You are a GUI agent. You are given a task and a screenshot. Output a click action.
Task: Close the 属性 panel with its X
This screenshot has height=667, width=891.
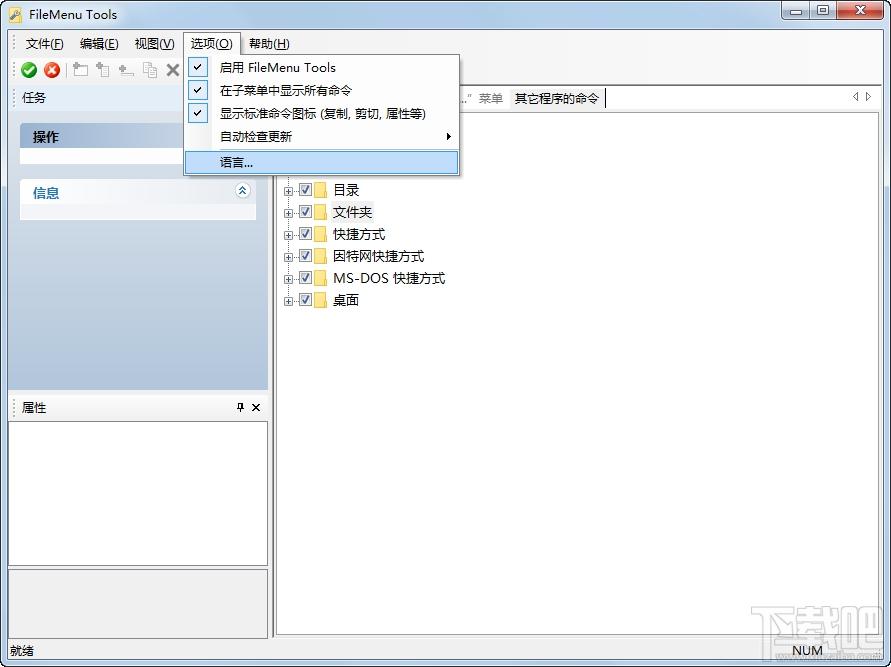pos(256,407)
